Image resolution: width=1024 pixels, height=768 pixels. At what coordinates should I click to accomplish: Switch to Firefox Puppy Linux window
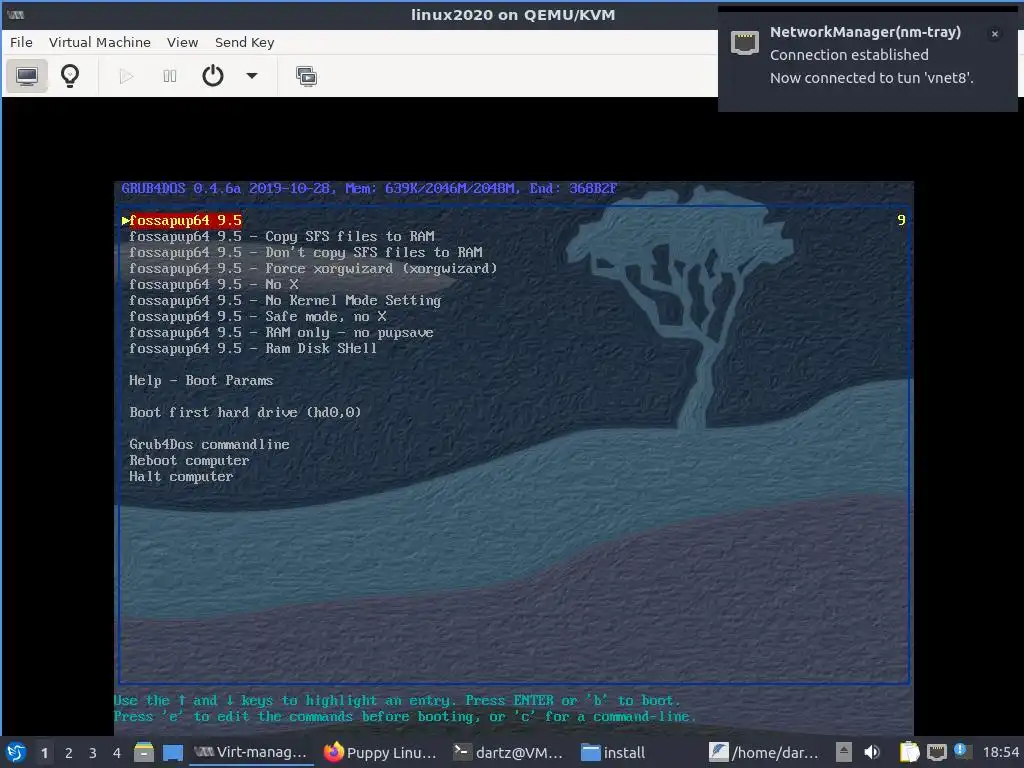pyautogui.click(x=380, y=752)
